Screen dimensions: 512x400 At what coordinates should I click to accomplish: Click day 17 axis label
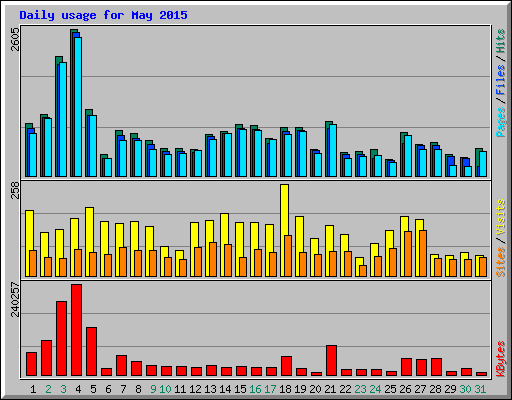click(x=270, y=389)
